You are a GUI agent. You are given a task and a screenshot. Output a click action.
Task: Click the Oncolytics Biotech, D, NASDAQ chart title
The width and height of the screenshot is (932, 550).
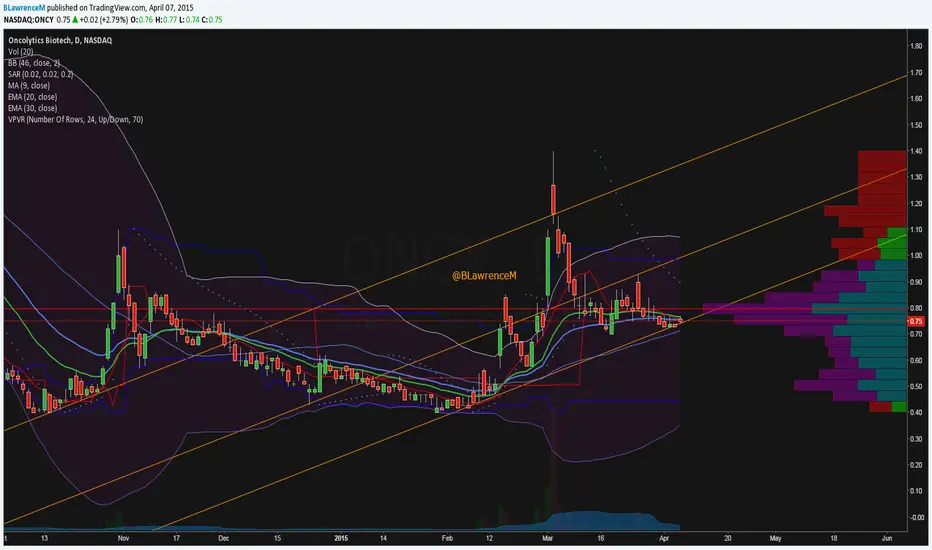click(x=60, y=40)
